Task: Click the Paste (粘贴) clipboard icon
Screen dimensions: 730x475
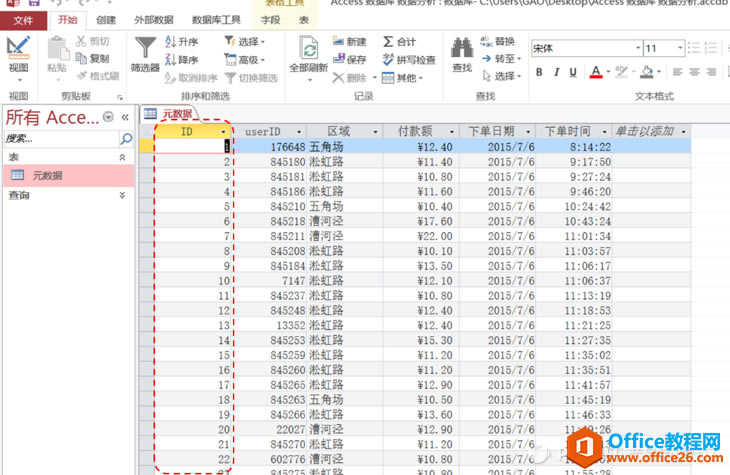Action: [58, 48]
